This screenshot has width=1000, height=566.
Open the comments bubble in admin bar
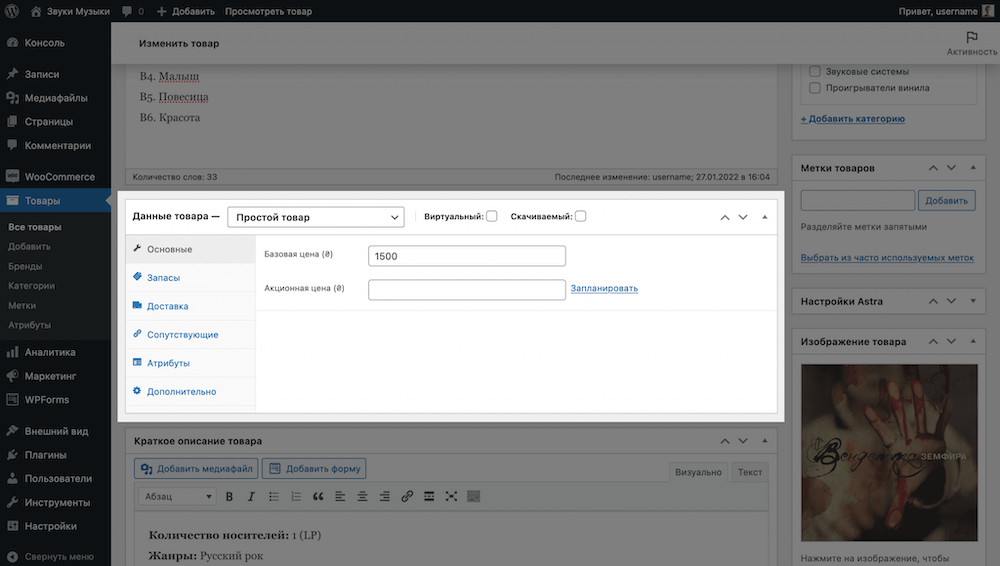[x=133, y=11]
